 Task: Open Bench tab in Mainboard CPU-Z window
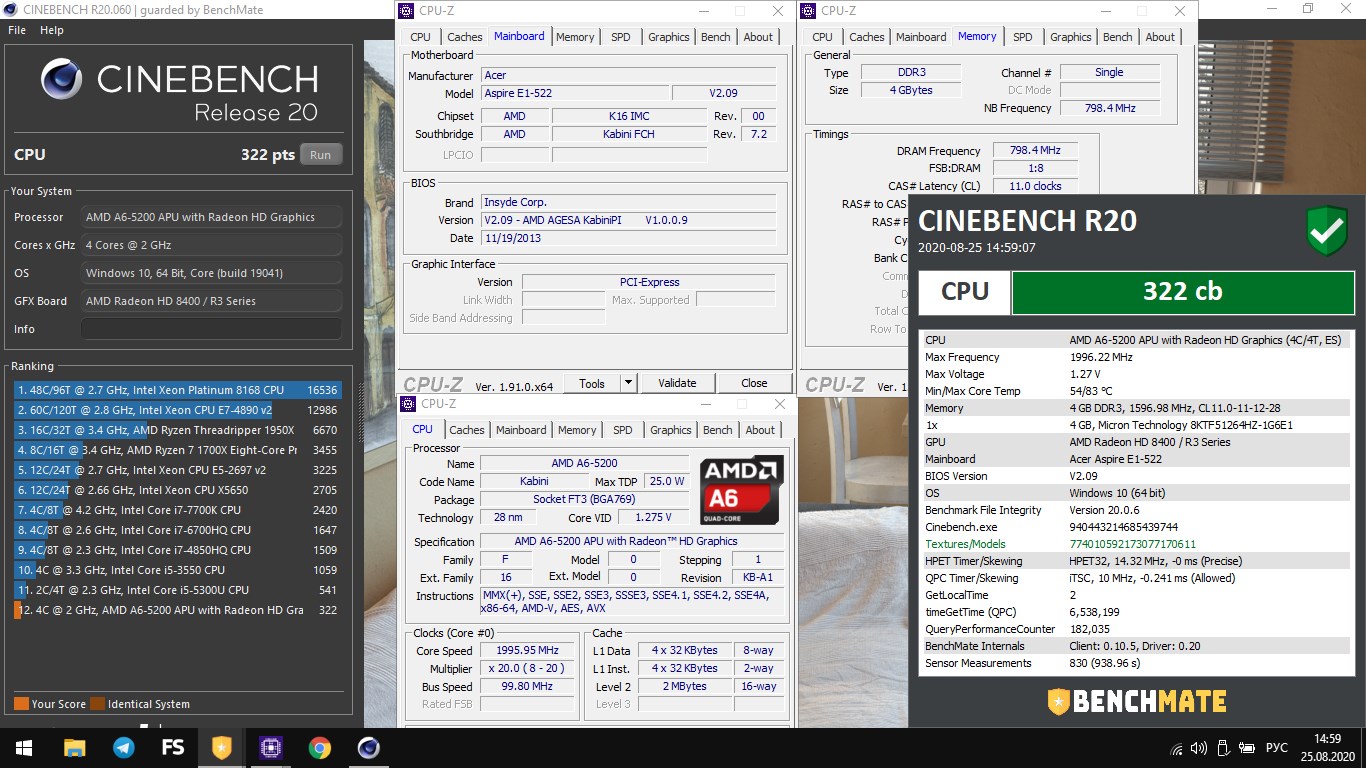click(716, 37)
